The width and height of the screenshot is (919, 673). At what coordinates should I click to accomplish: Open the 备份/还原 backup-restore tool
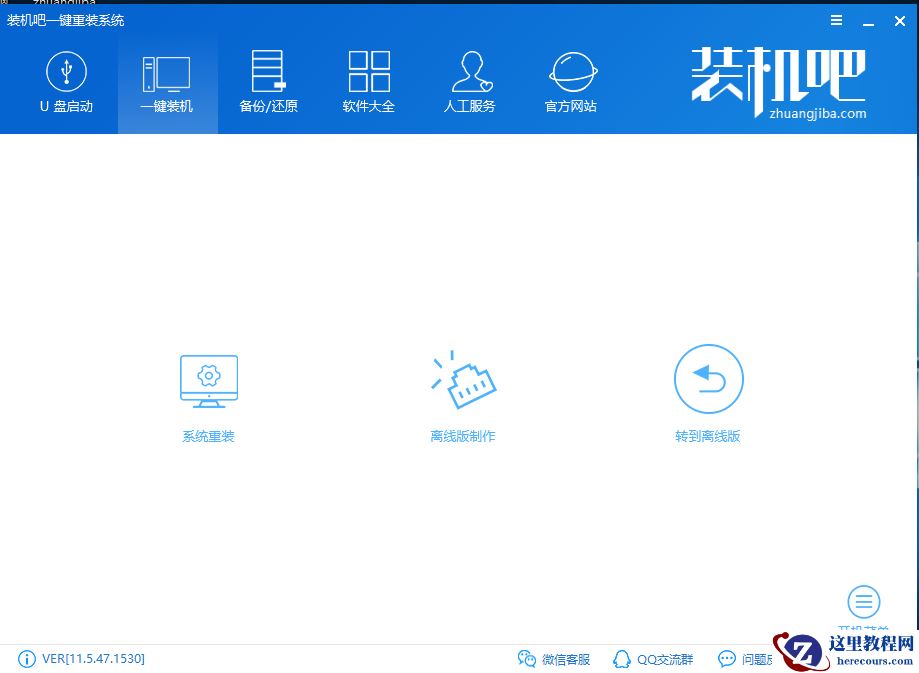(268, 80)
